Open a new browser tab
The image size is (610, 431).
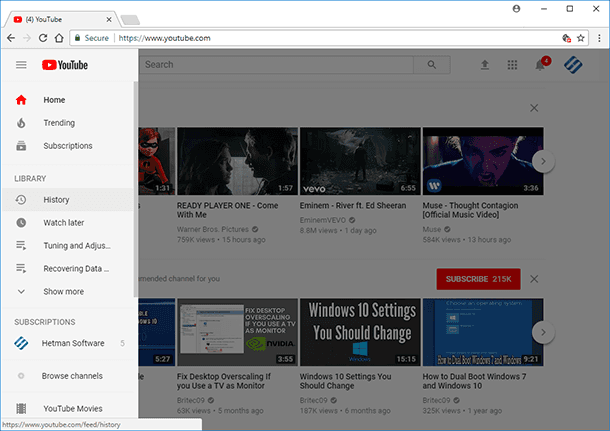coord(130,19)
